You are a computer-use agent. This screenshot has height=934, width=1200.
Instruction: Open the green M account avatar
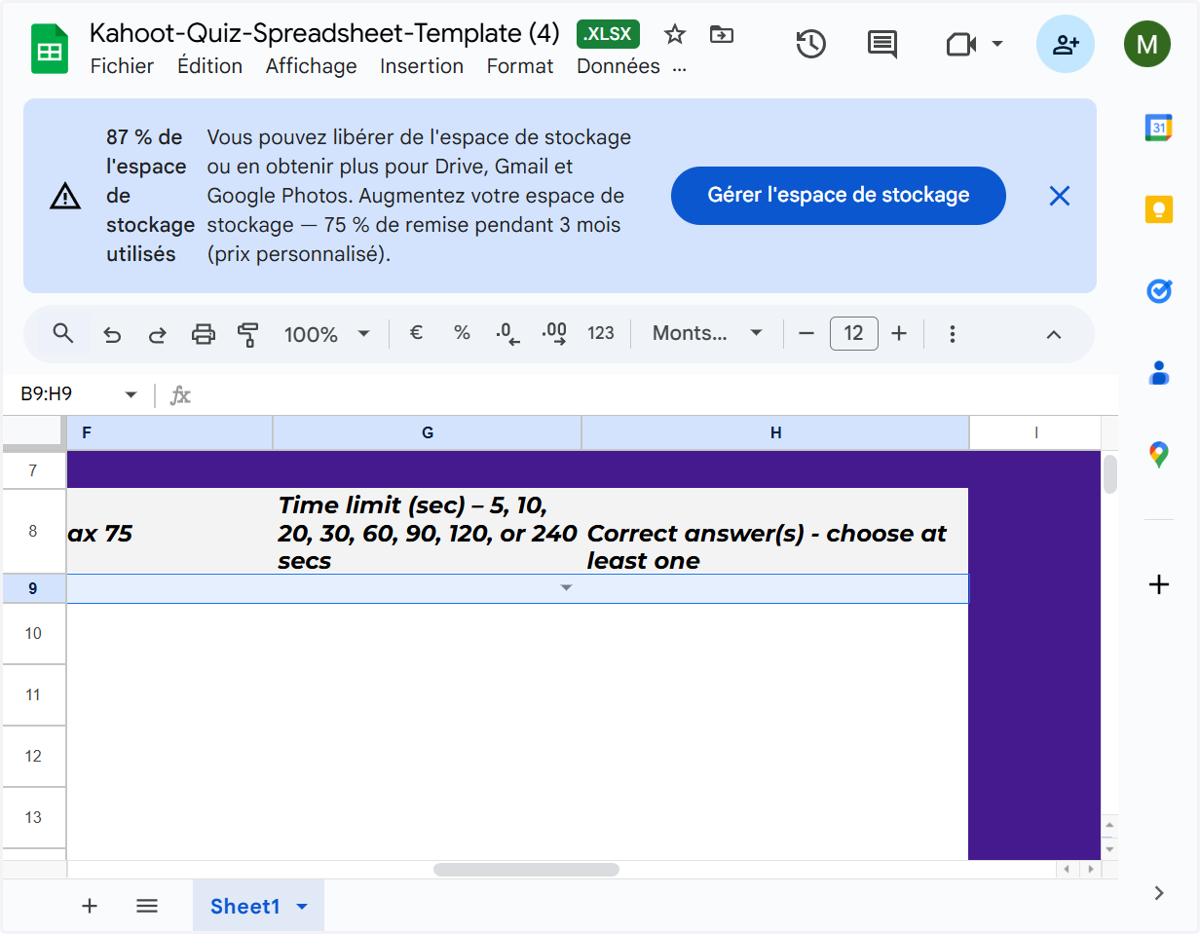[1147, 44]
